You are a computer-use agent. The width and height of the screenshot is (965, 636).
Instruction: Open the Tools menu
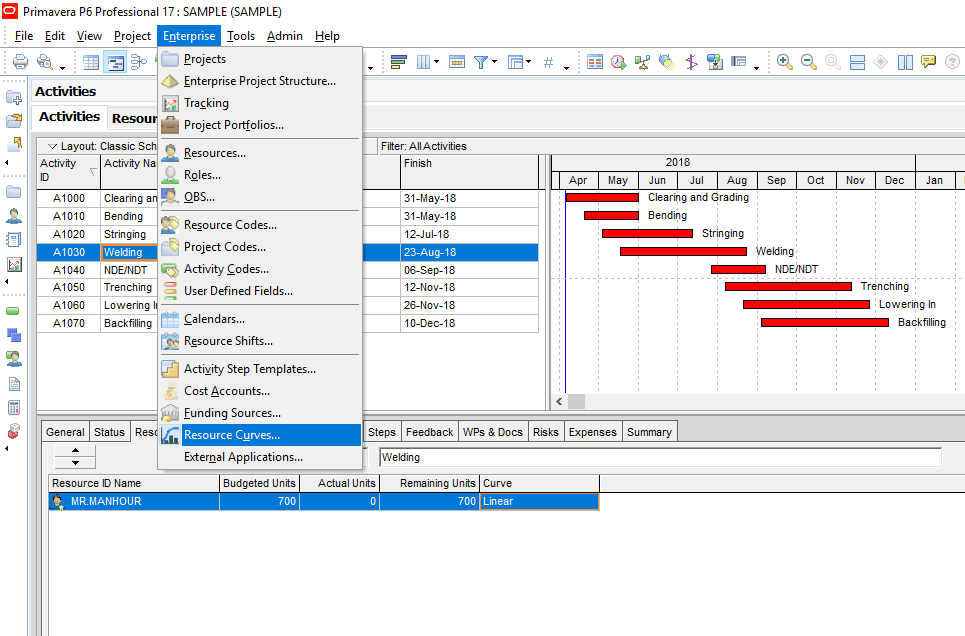(241, 36)
